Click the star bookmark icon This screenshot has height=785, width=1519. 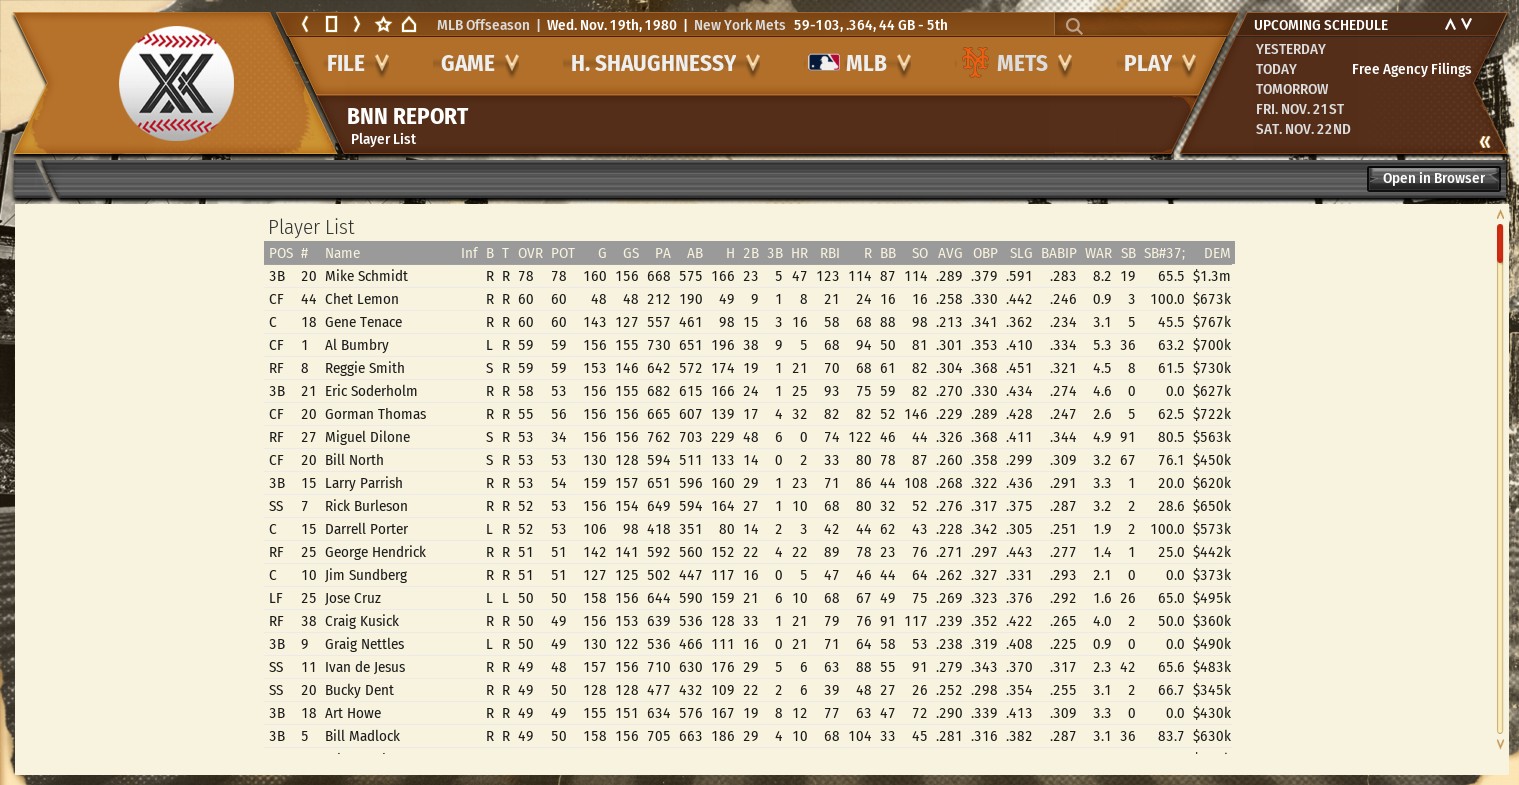coord(383,24)
